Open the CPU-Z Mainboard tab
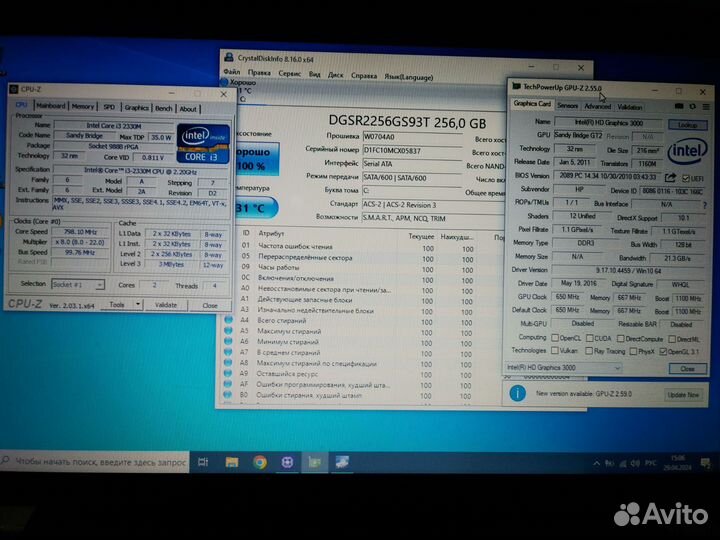 (x=51, y=106)
